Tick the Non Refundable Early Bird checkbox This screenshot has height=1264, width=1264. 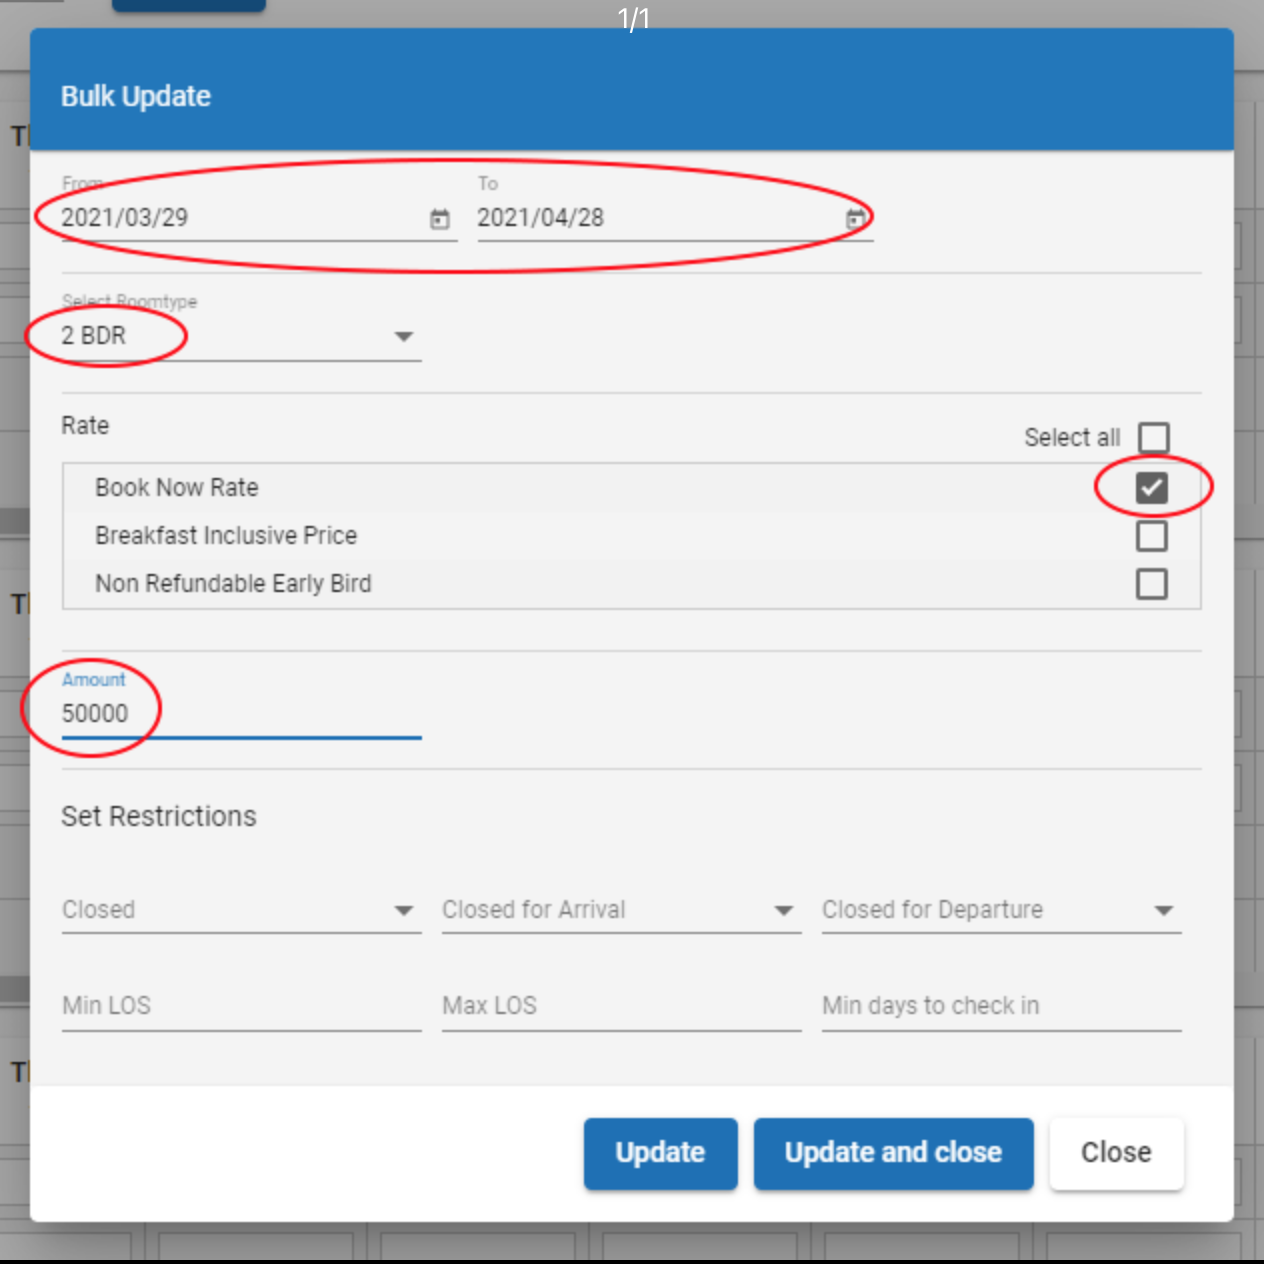(x=1151, y=584)
